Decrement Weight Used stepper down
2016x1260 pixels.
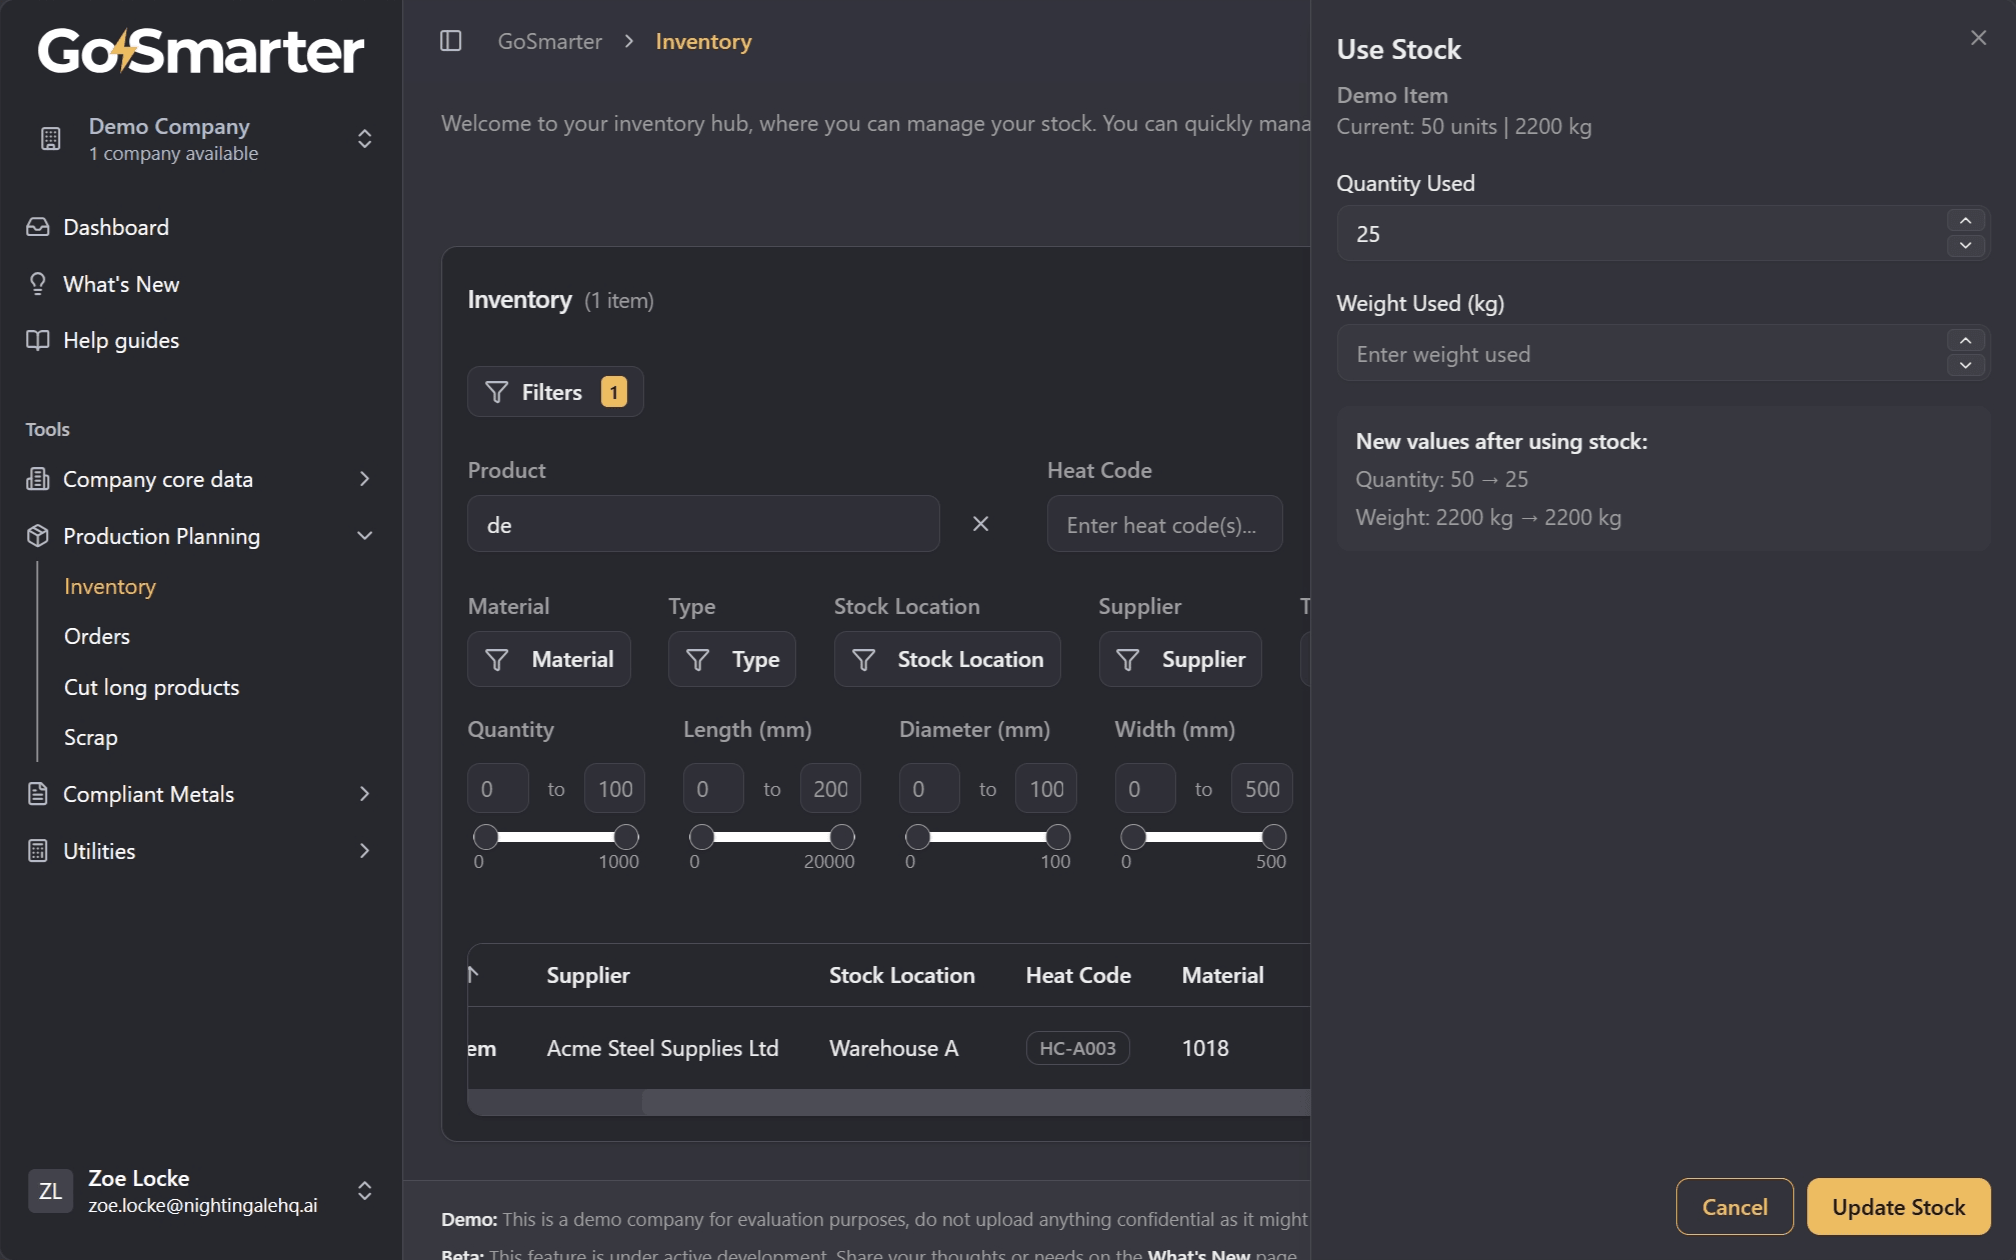1965,365
